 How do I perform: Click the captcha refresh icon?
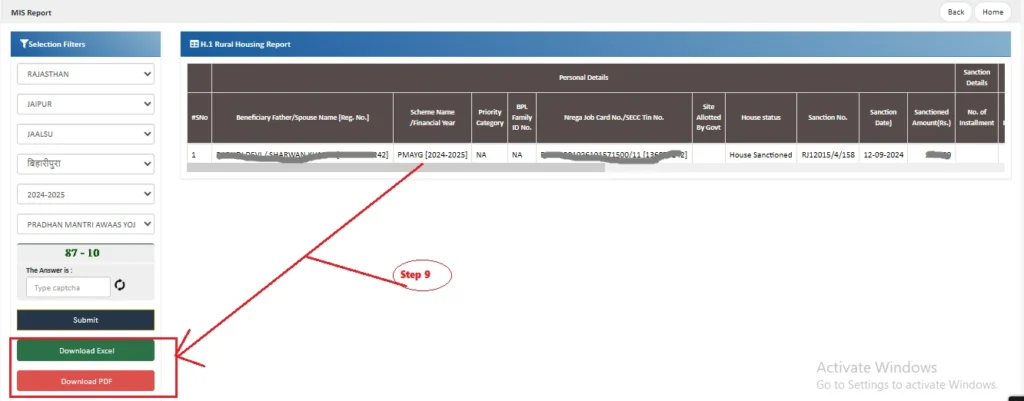point(120,285)
